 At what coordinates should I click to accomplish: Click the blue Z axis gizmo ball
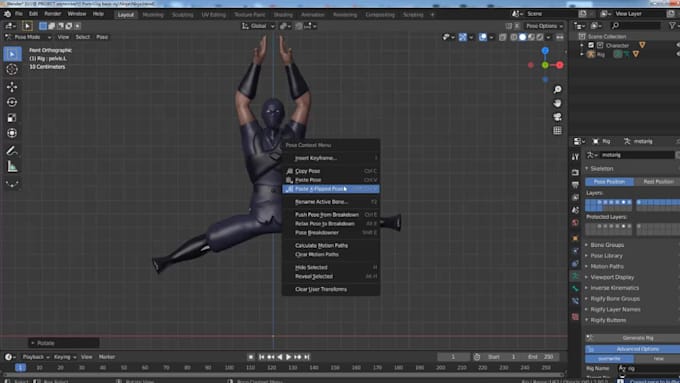pyautogui.click(x=545, y=51)
